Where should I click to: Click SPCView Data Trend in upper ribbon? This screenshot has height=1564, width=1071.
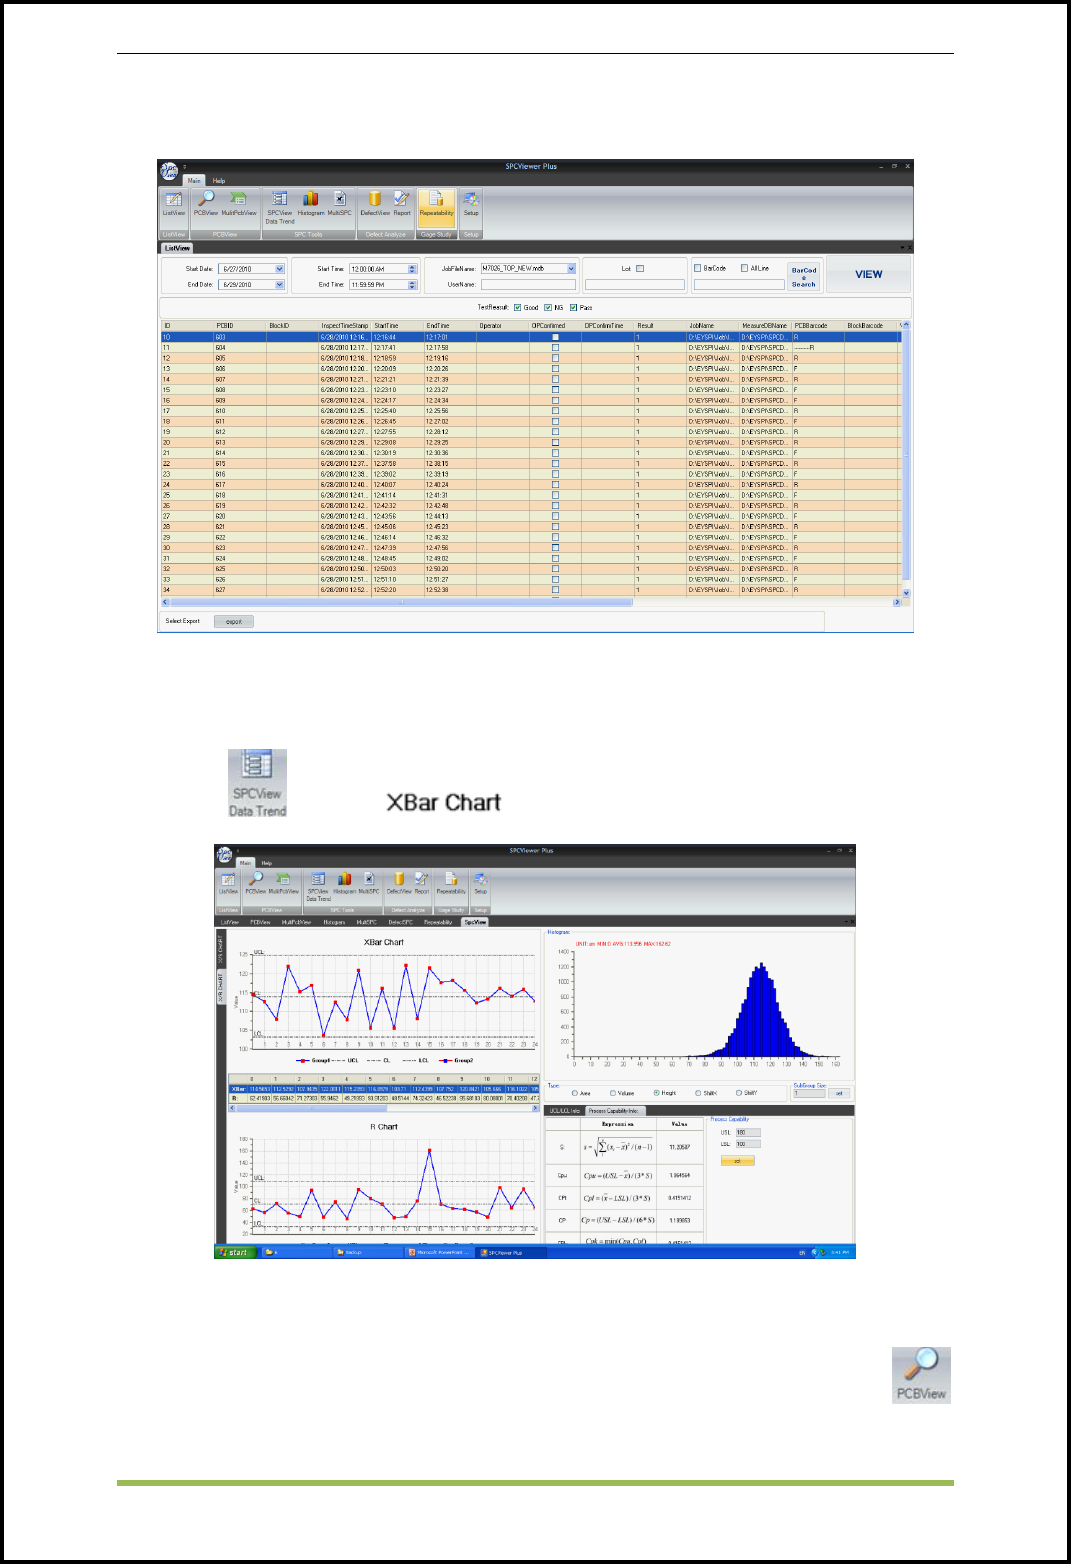point(280,207)
